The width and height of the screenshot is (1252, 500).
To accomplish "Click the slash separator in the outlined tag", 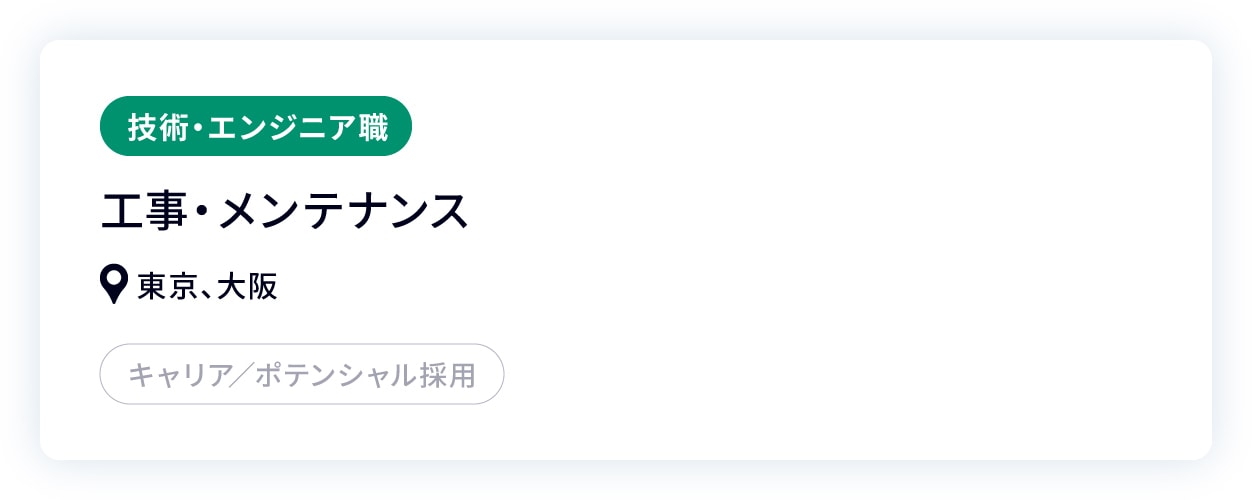I will tap(241, 375).
